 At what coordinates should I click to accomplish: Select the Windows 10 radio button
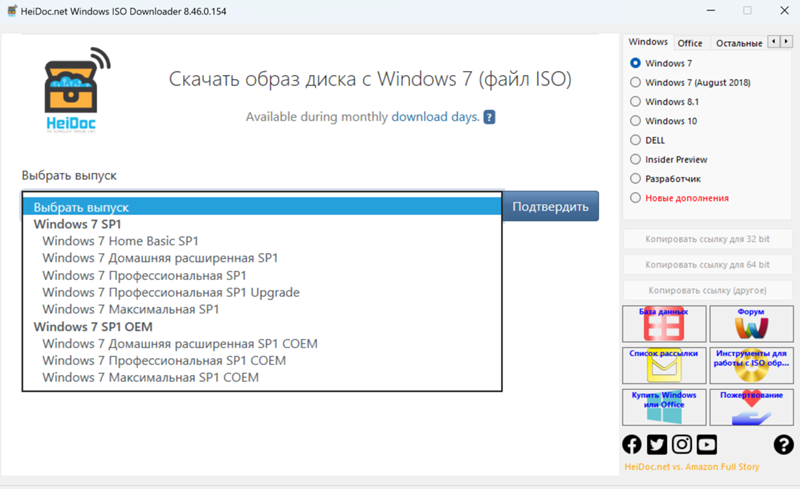tap(635, 121)
